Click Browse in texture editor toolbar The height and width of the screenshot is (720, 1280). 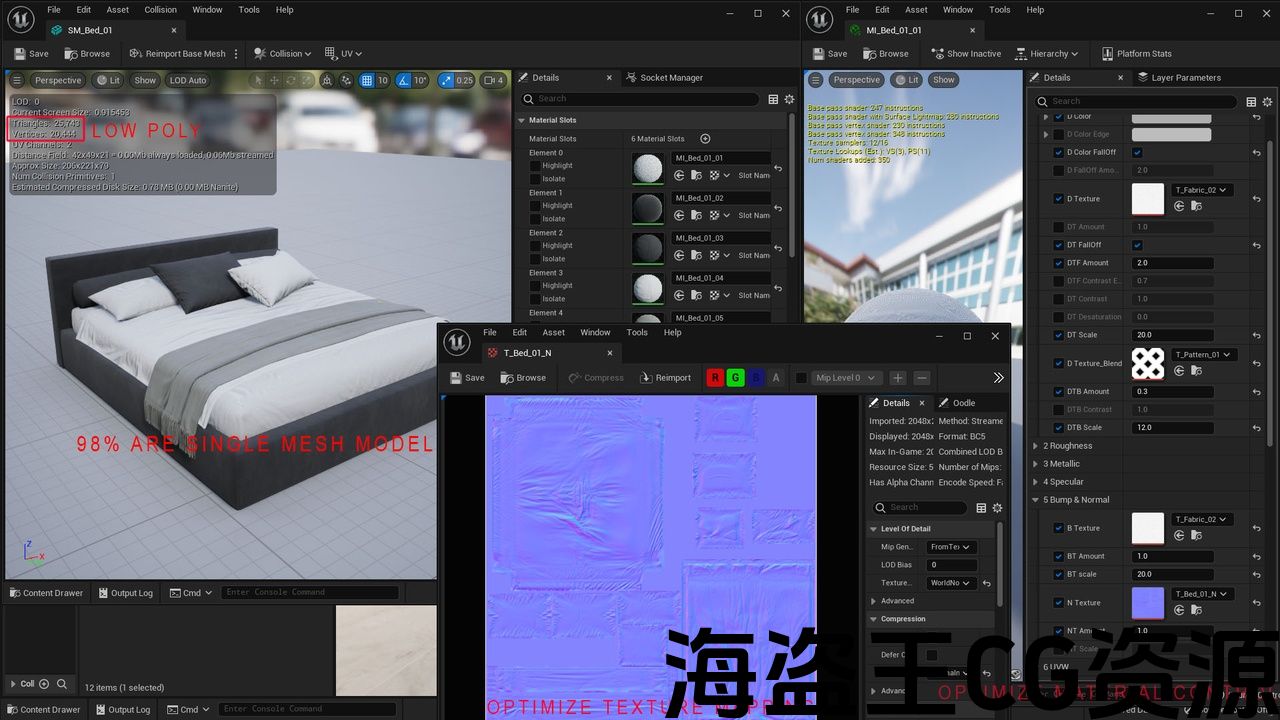click(523, 378)
